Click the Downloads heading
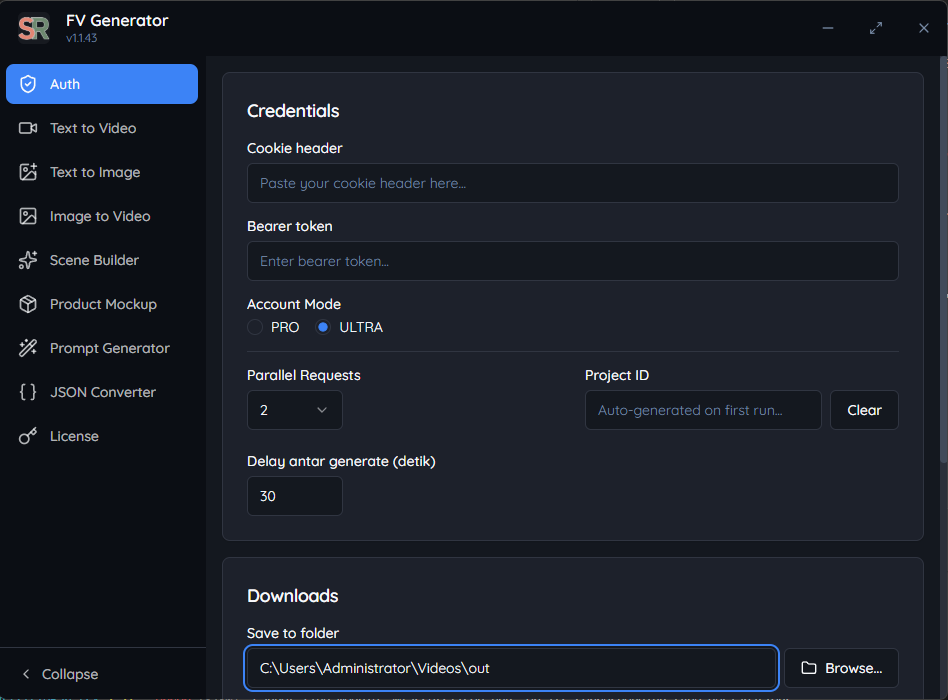 (x=293, y=596)
